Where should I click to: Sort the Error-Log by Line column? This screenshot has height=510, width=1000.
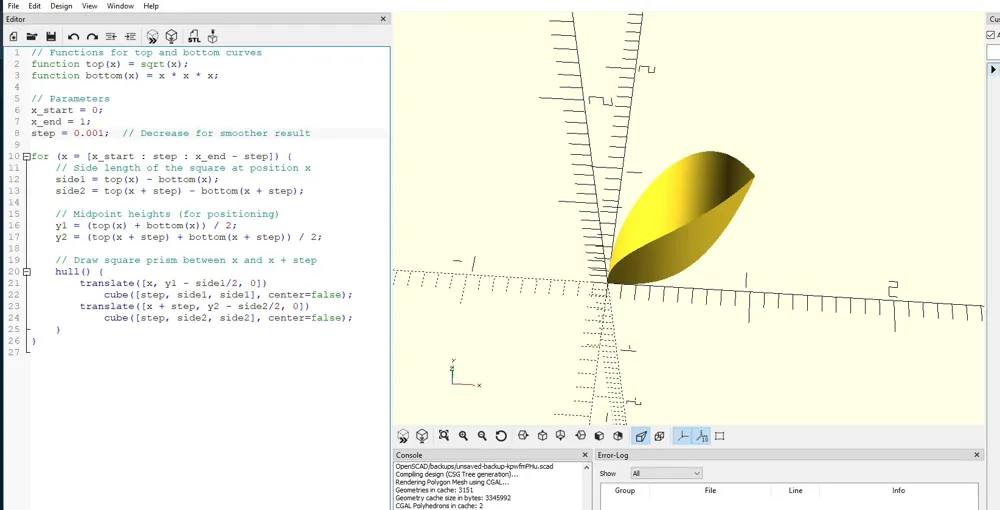pos(795,490)
